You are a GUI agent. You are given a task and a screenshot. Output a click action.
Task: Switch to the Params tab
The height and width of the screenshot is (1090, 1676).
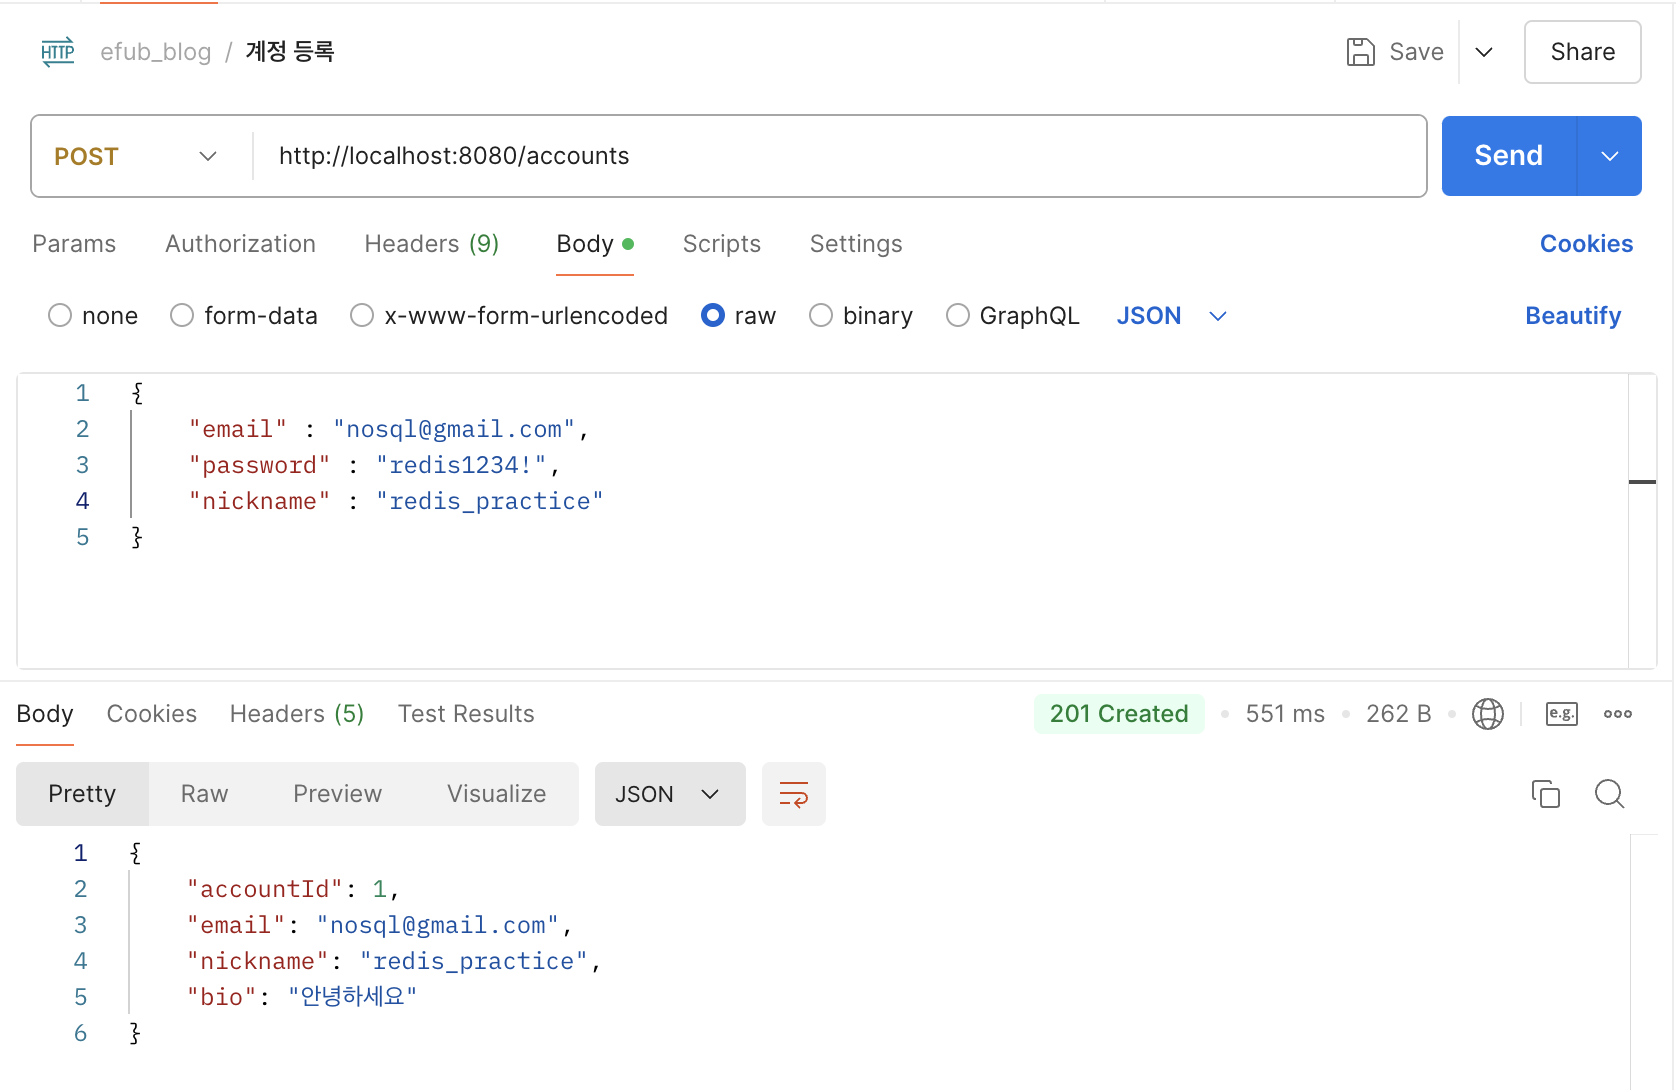(74, 244)
